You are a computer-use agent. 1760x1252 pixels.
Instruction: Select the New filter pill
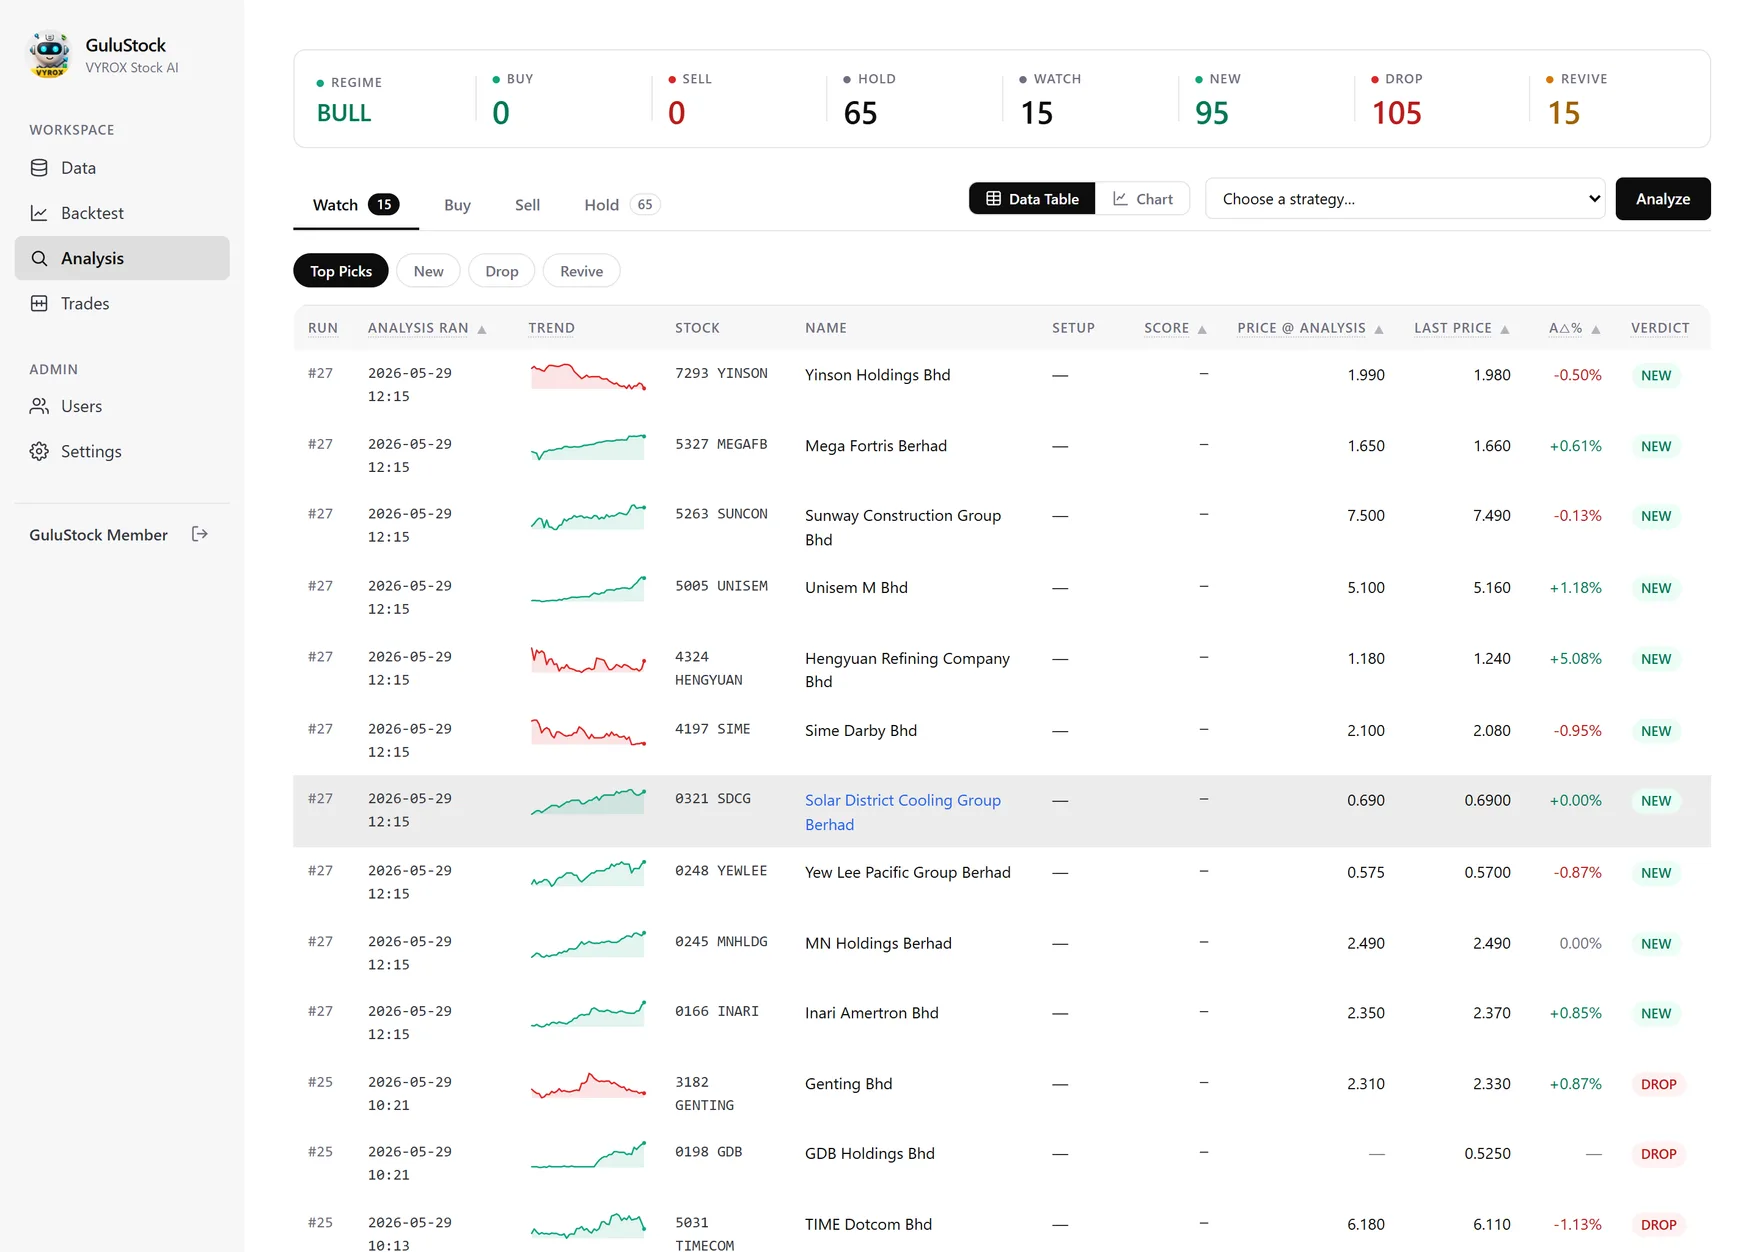coord(428,271)
